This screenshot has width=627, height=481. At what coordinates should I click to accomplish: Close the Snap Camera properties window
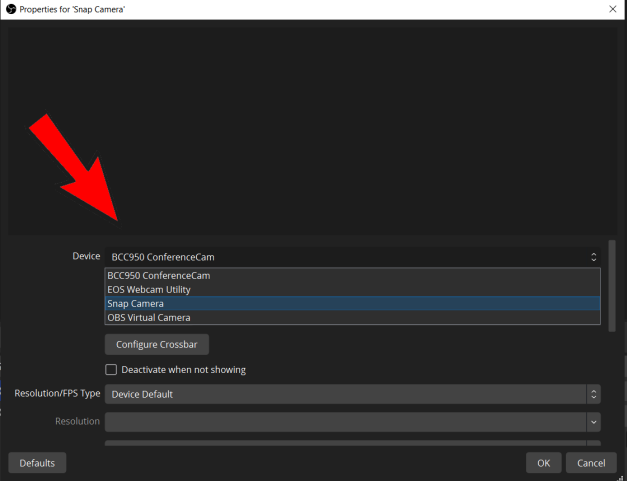(x=612, y=8)
